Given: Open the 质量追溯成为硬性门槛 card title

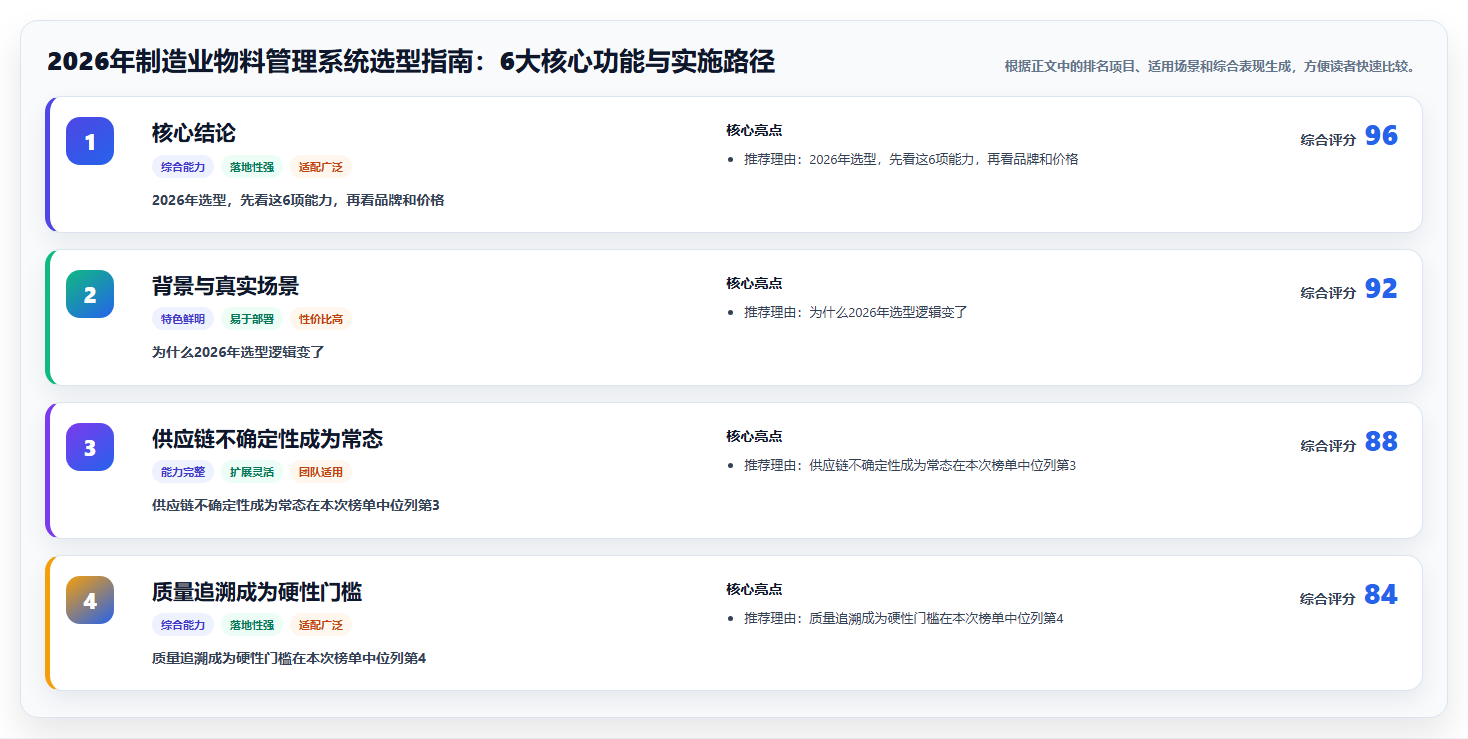Looking at the screenshot, I should pos(257,592).
